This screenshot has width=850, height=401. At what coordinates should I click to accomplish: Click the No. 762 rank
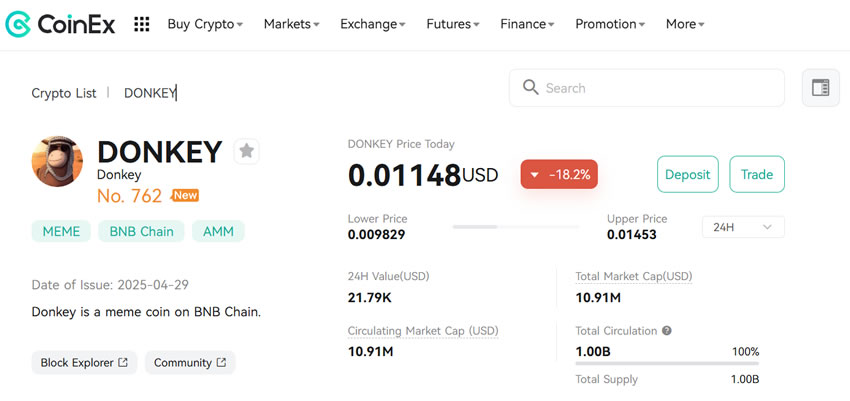(x=130, y=196)
